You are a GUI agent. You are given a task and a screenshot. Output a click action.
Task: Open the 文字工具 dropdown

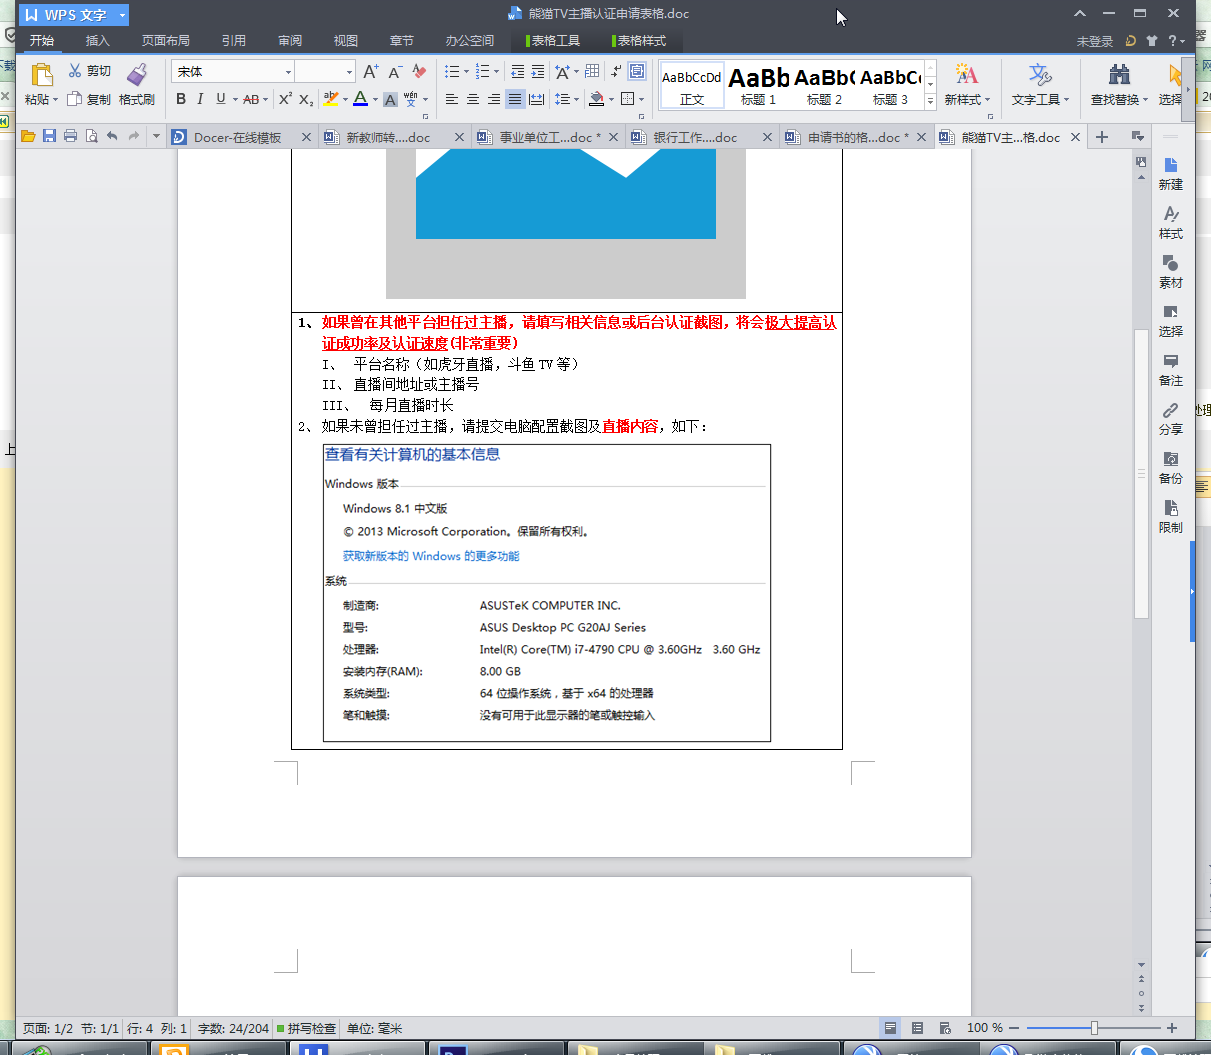coord(1040,85)
